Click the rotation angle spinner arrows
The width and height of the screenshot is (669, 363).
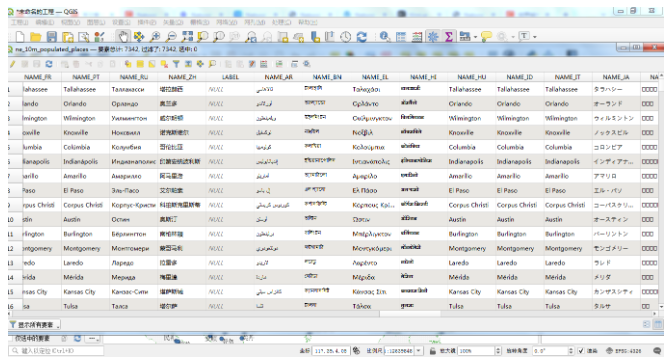571,351
